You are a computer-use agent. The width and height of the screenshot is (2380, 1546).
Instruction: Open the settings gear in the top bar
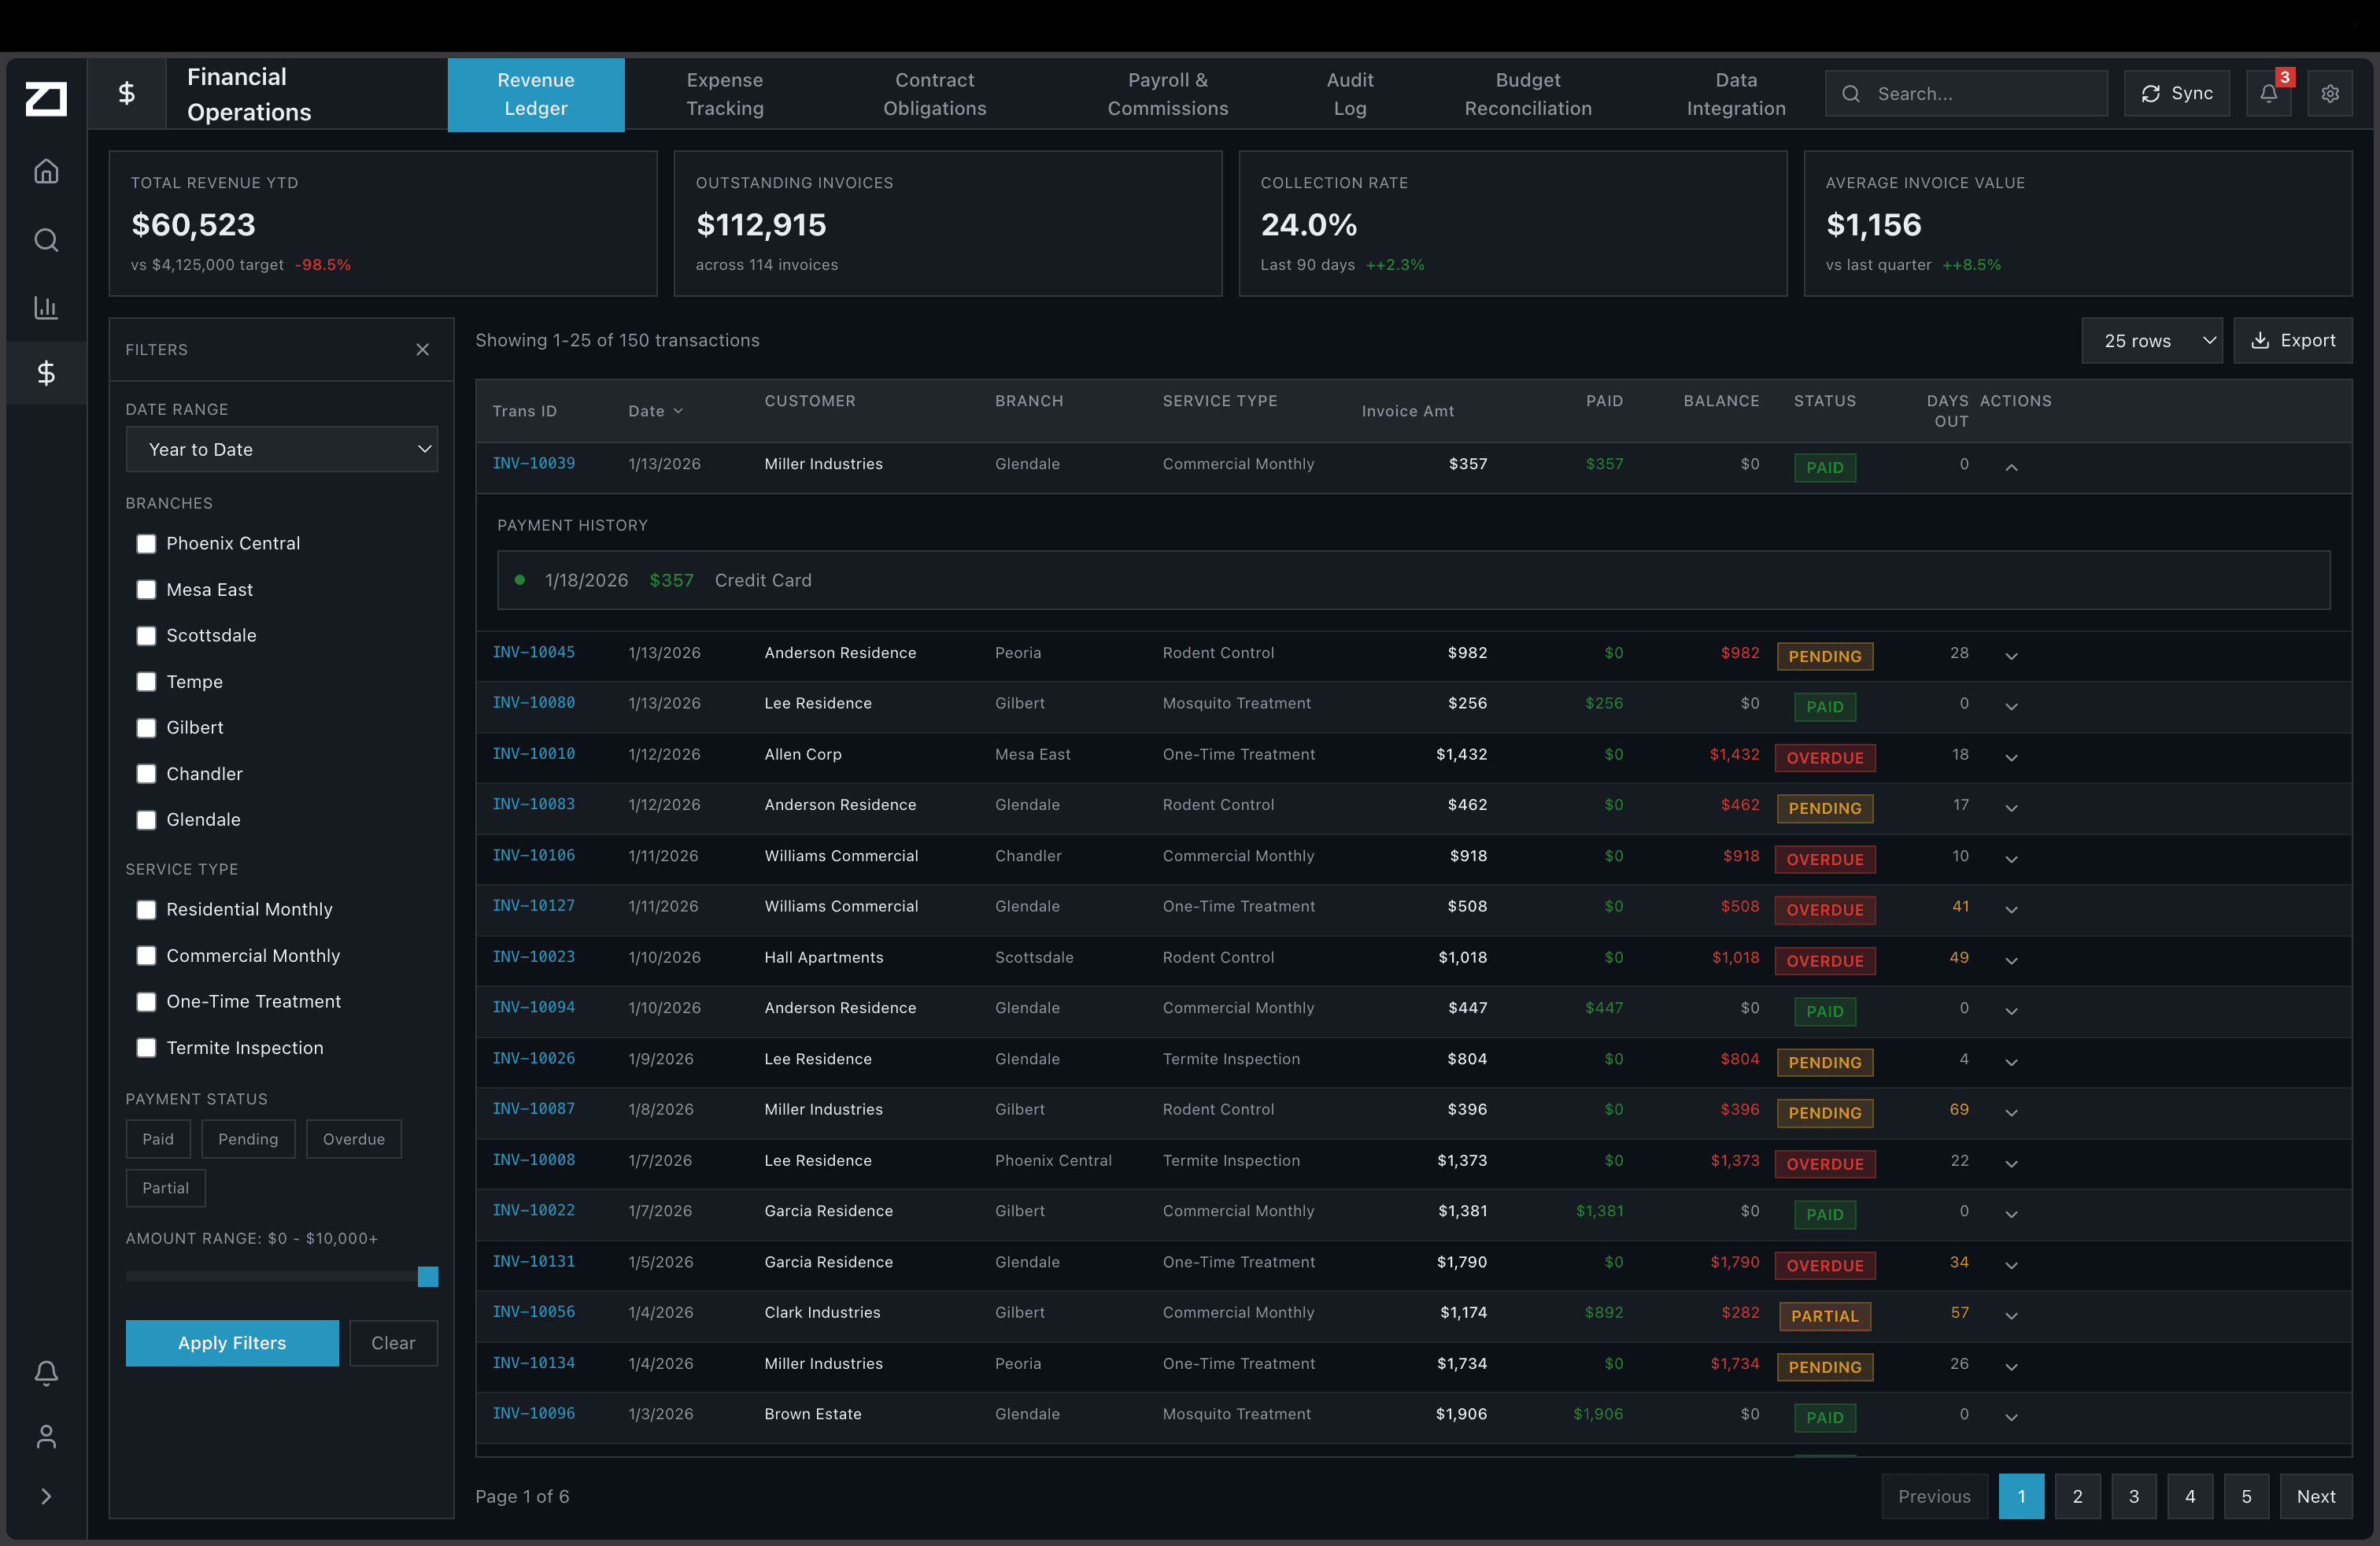[x=2330, y=93]
